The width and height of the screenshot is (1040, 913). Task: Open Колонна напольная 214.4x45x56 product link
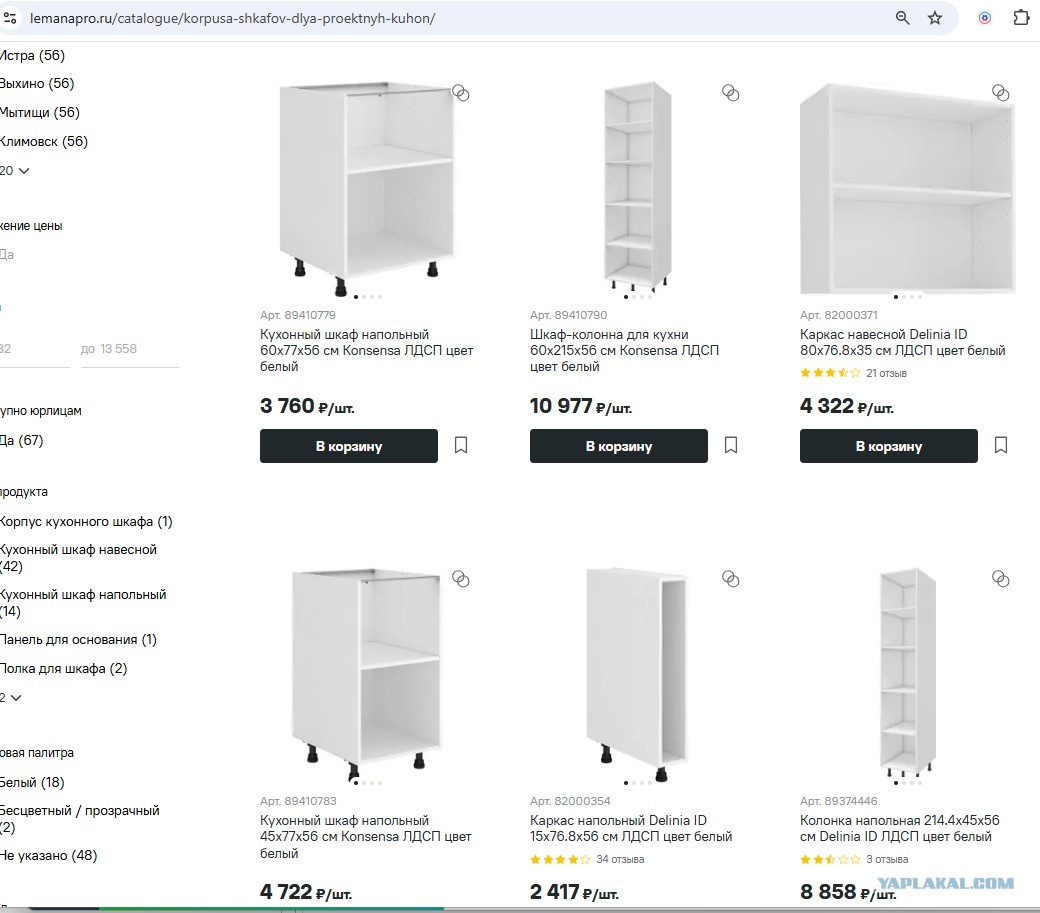(899, 828)
